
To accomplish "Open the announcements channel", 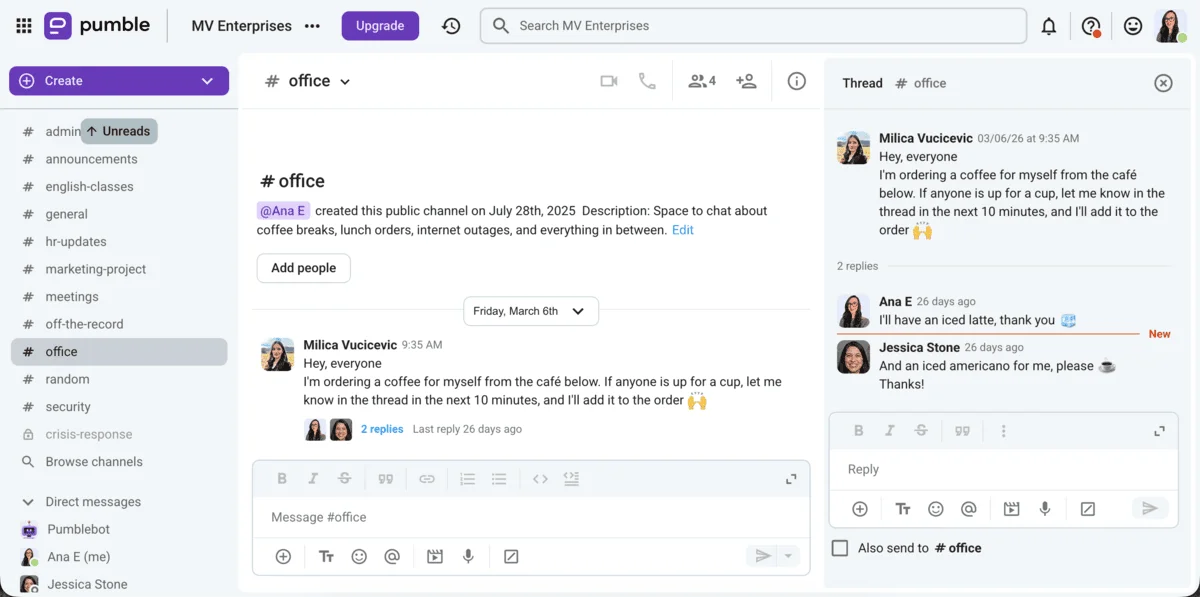I will click(x=91, y=159).
